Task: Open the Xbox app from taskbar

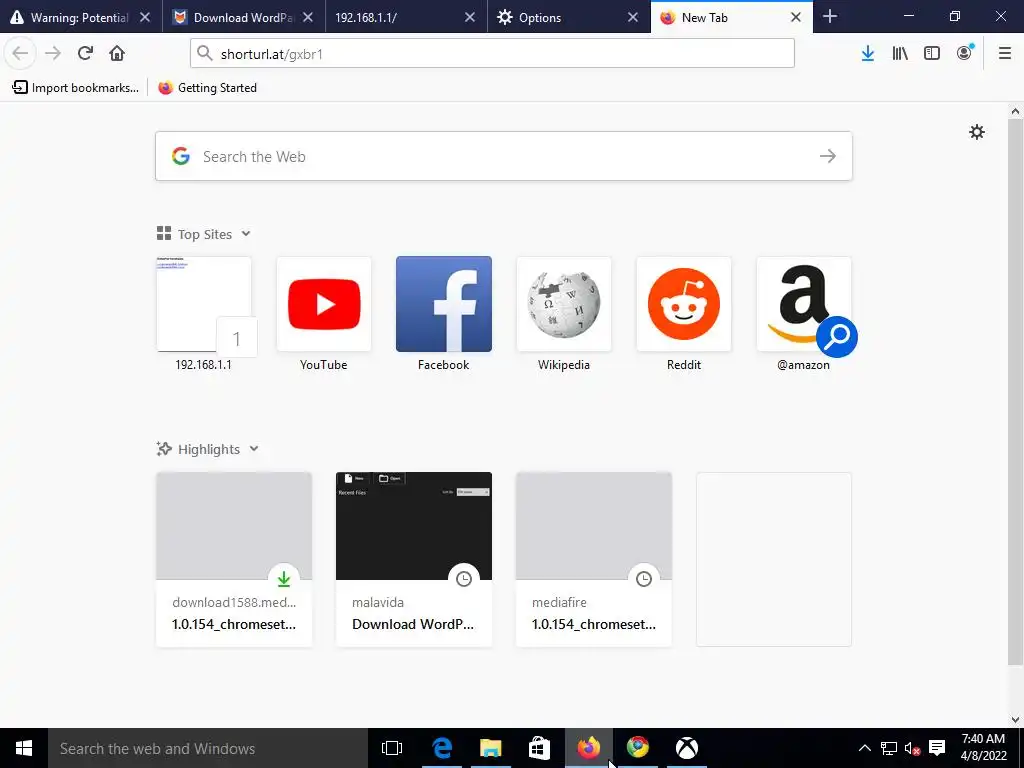Action: 686,748
